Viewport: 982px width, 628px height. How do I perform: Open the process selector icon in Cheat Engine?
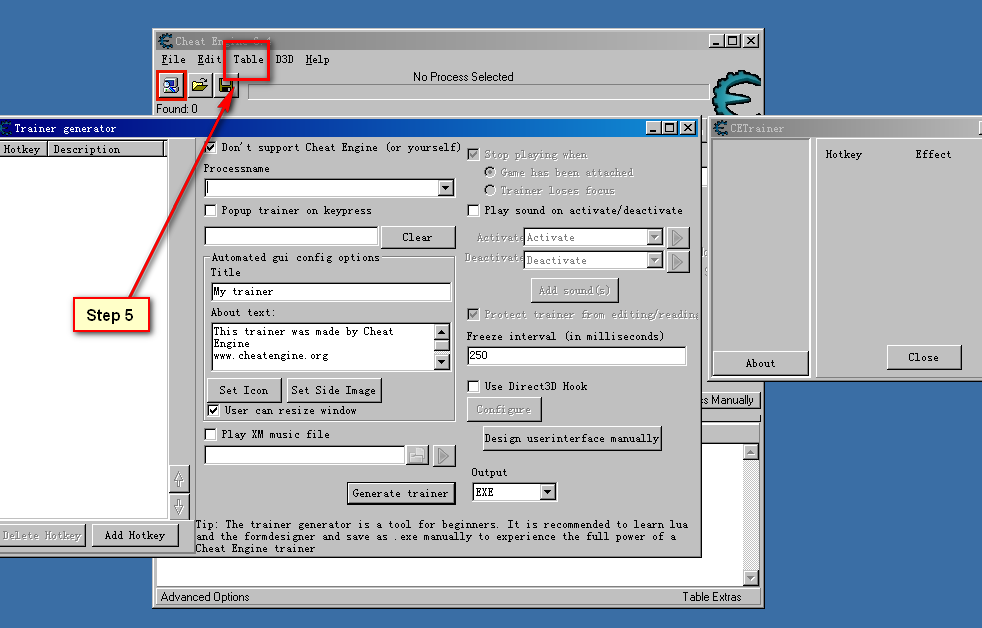[171, 85]
